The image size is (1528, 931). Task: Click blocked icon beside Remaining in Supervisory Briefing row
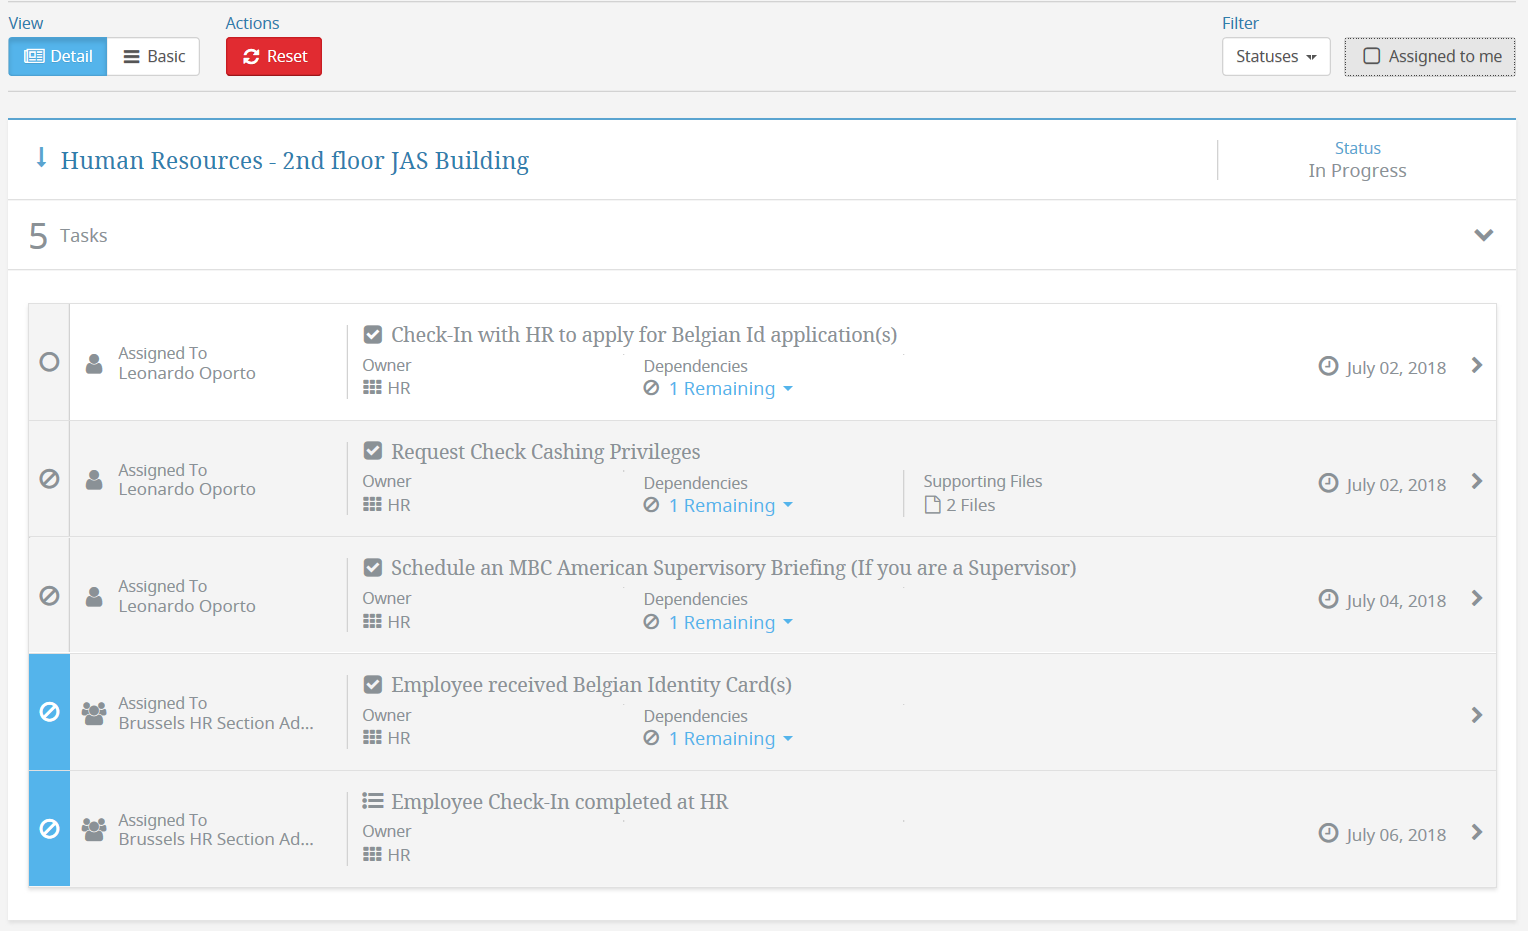point(651,622)
